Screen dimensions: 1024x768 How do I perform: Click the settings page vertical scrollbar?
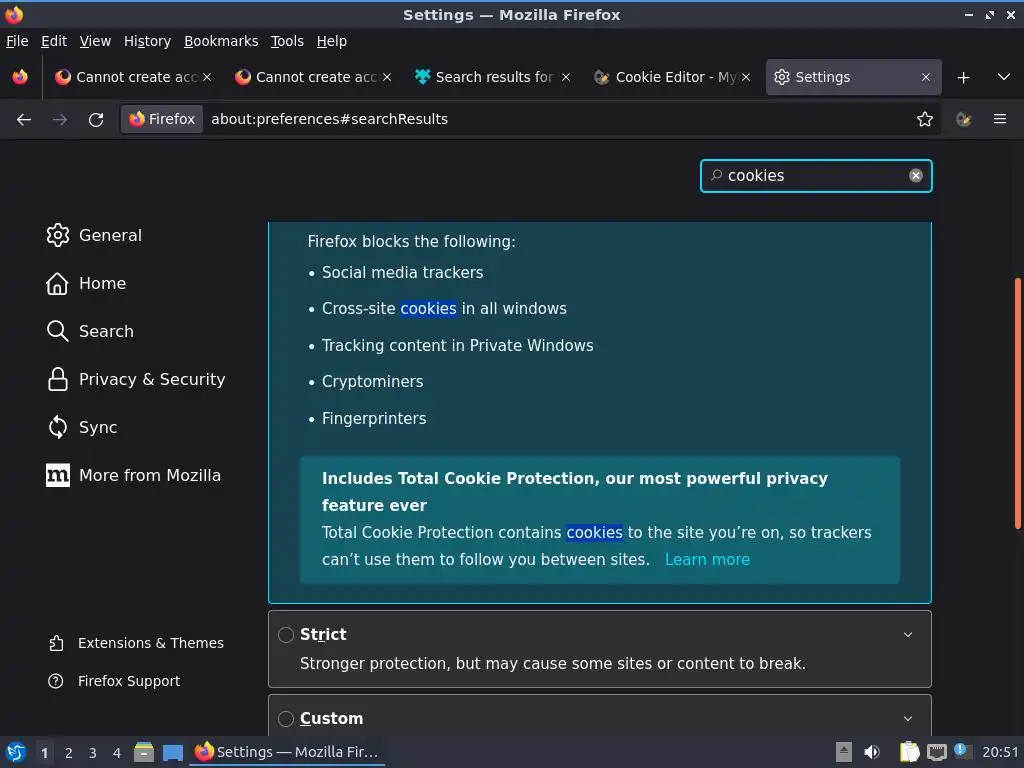click(x=1017, y=404)
